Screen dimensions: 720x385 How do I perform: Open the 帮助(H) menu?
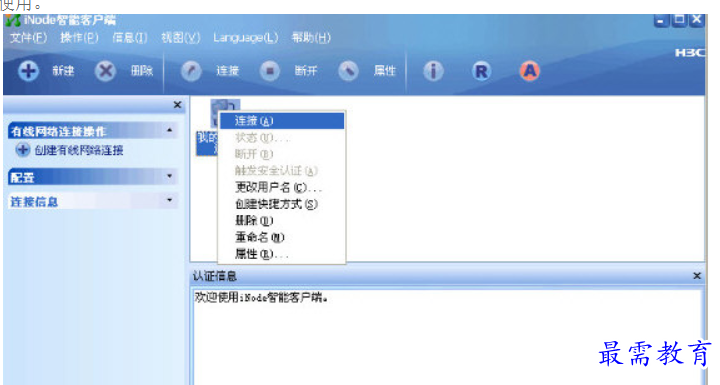[x=311, y=38]
